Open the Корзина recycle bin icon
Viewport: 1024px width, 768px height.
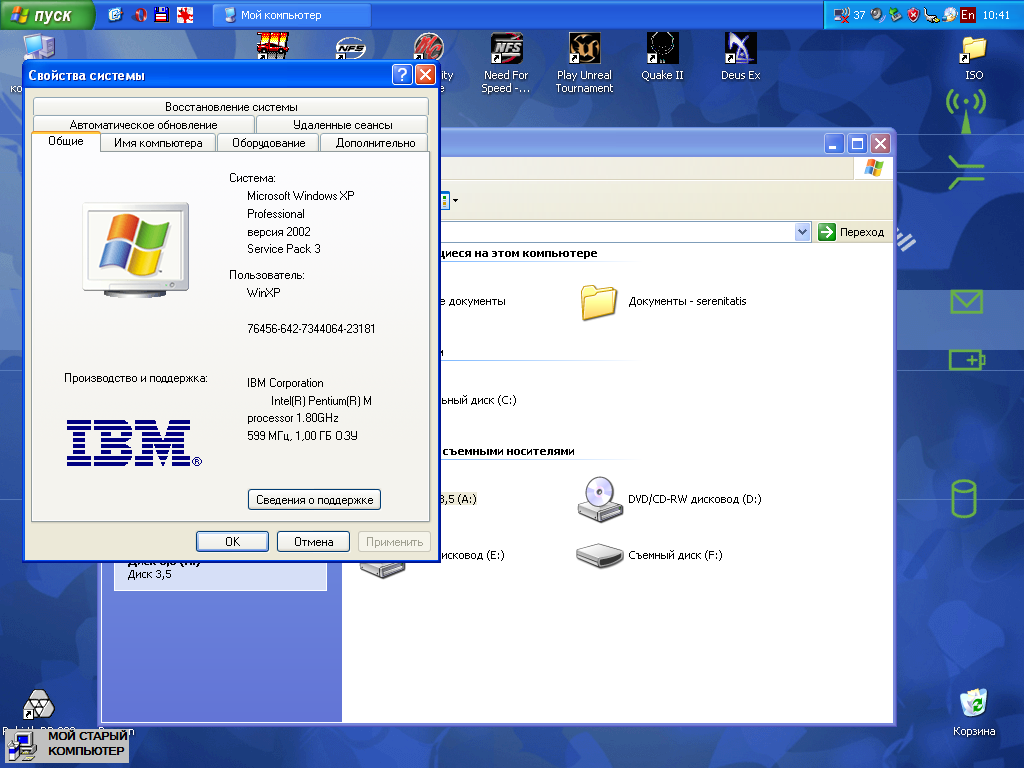tap(974, 704)
